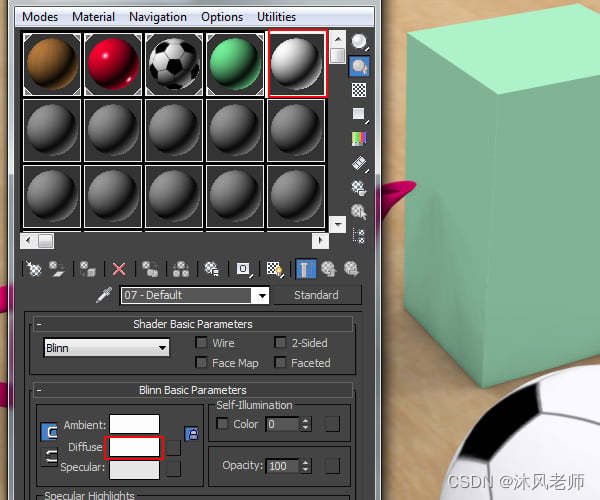Click the Ambient color swatch
The height and width of the screenshot is (500, 600).
click(134, 424)
